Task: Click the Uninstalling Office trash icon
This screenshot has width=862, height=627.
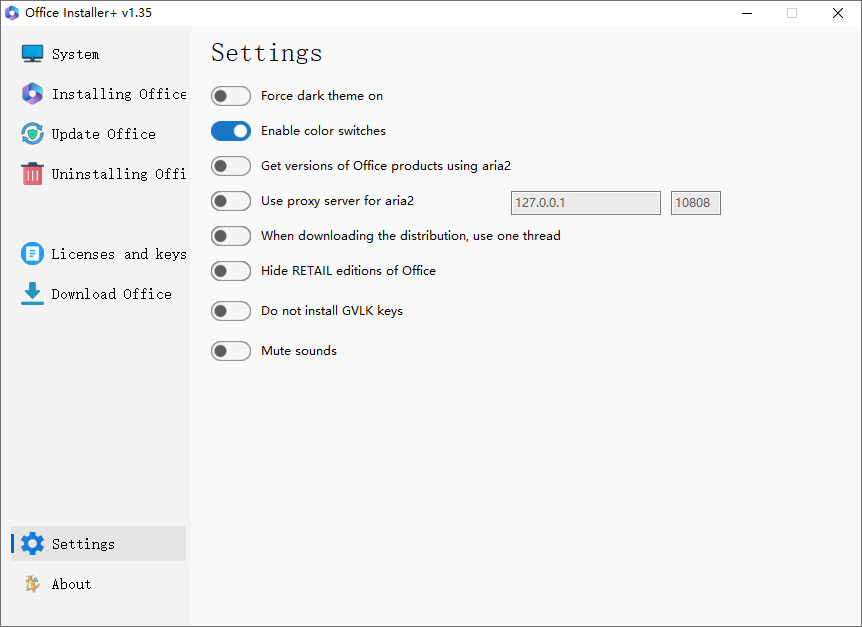Action: 32,174
